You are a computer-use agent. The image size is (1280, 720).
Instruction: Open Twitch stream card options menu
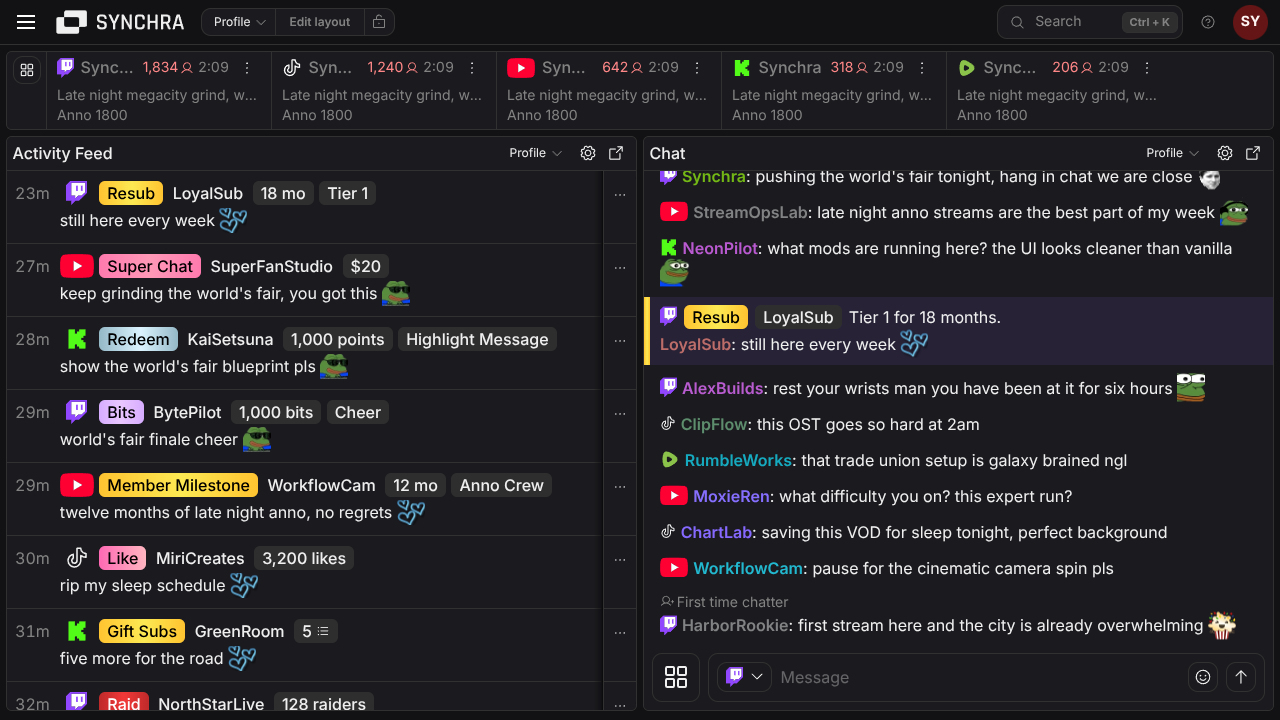247,68
